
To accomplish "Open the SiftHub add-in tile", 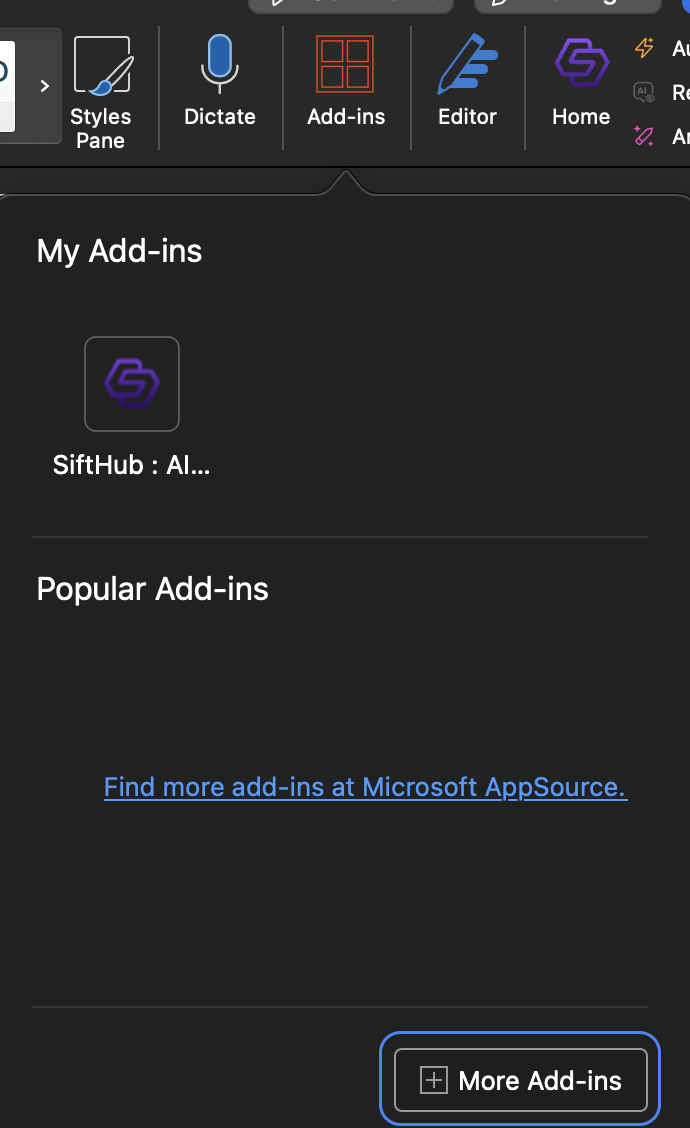I will pos(132,384).
